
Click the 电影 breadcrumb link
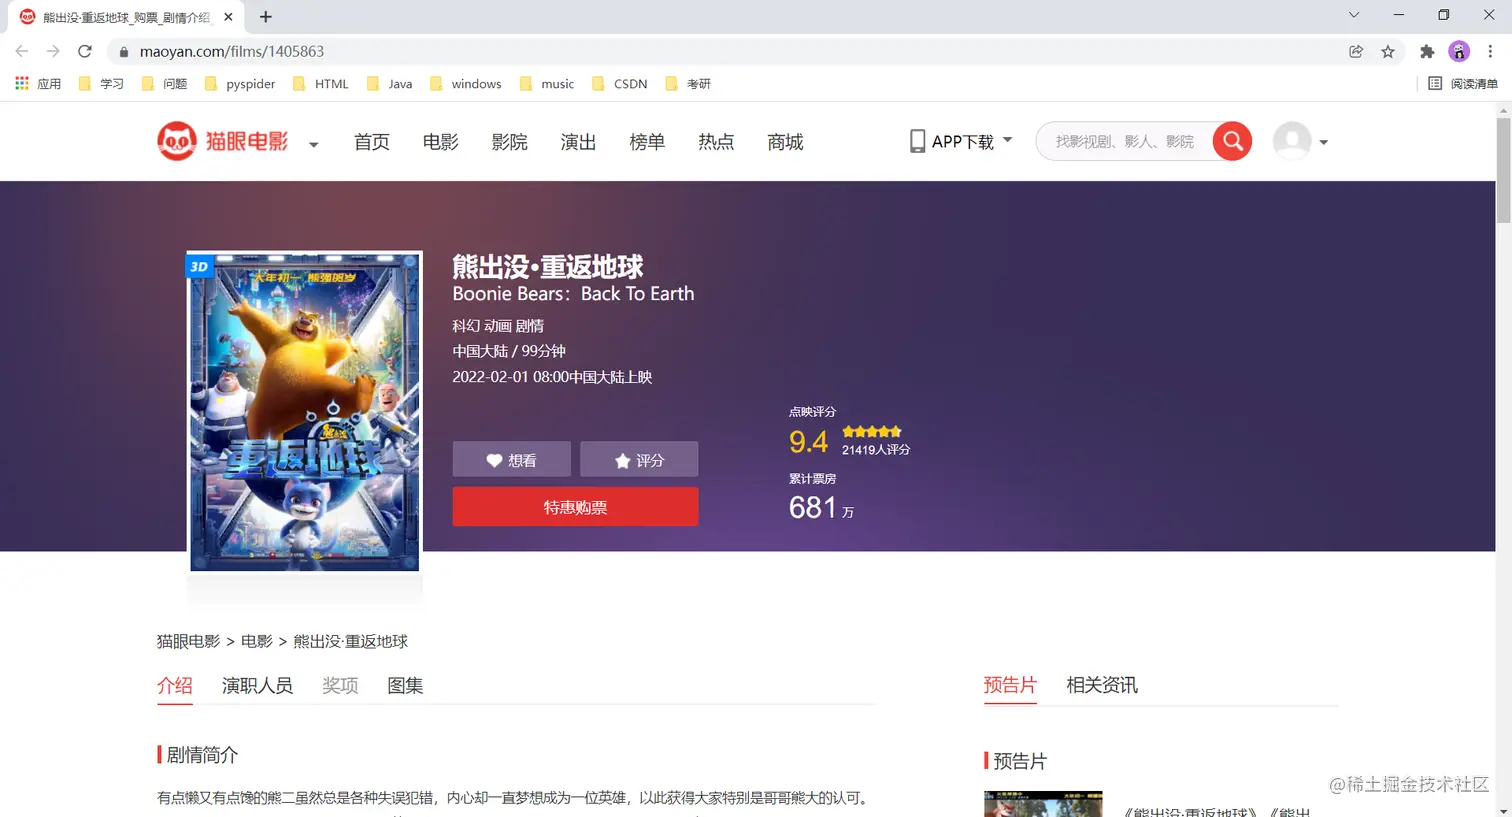coord(256,641)
